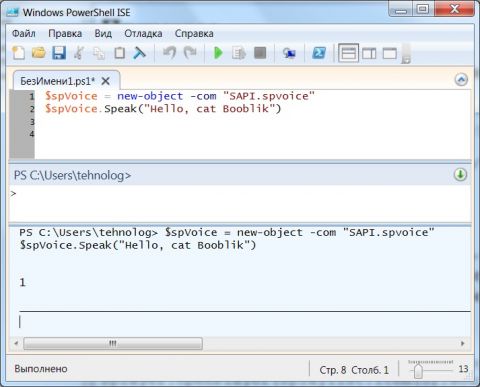Run the script with the green play button

click(218, 53)
